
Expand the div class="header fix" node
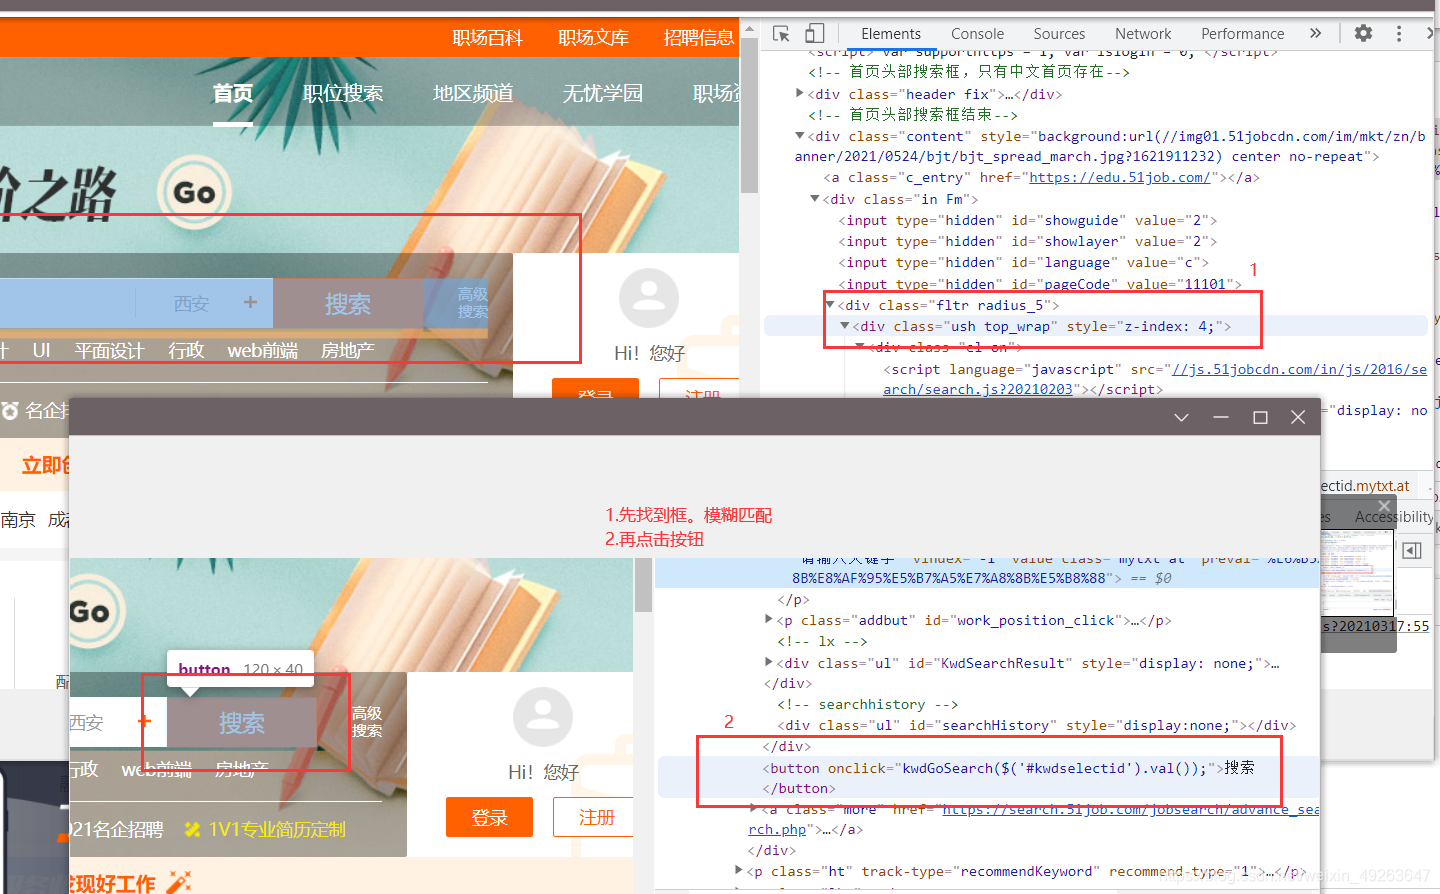click(x=800, y=93)
